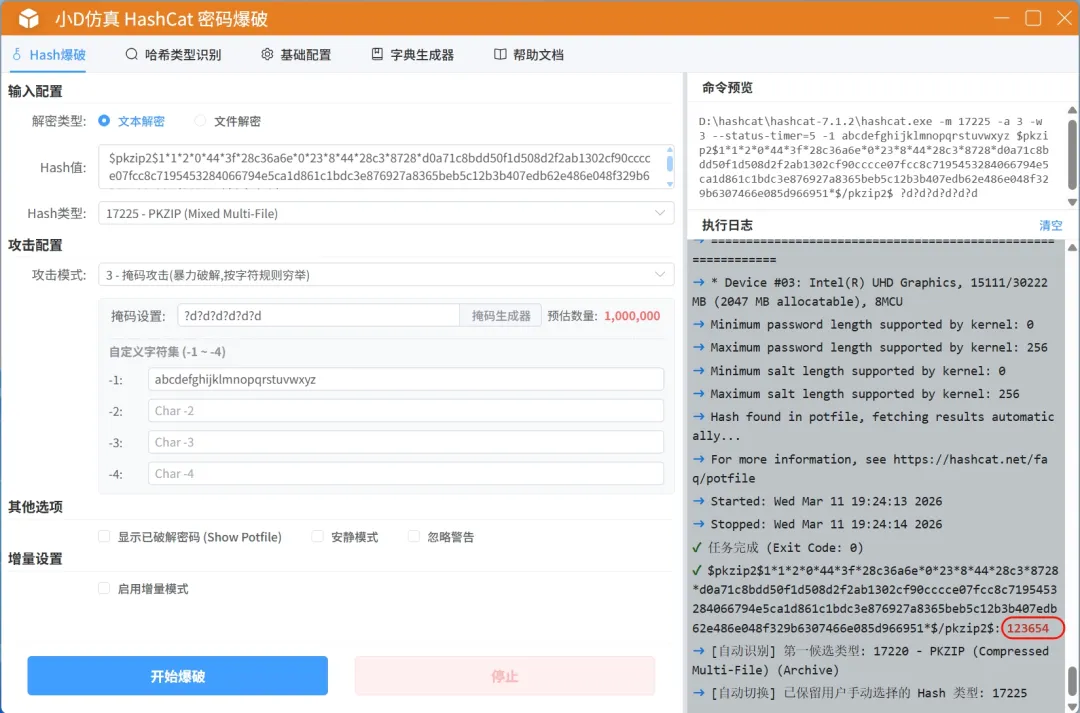Close the HashCat window

(x=1065, y=19)
